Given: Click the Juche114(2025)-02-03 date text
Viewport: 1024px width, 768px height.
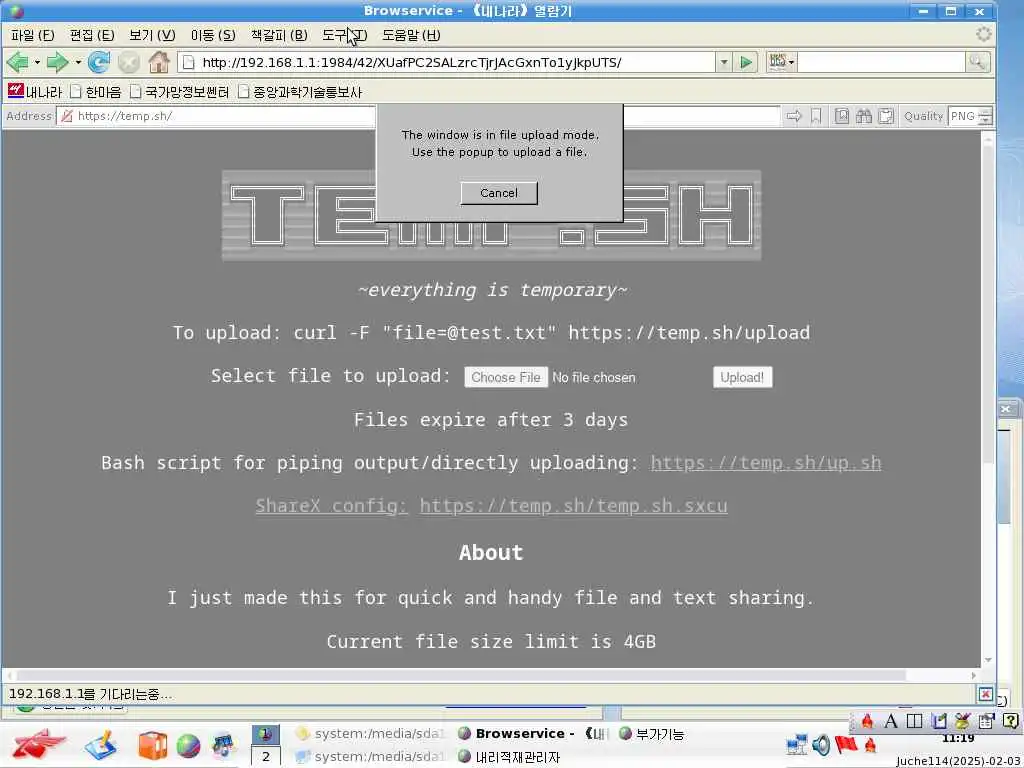Looking at the screenshot, I should point(959,761).
